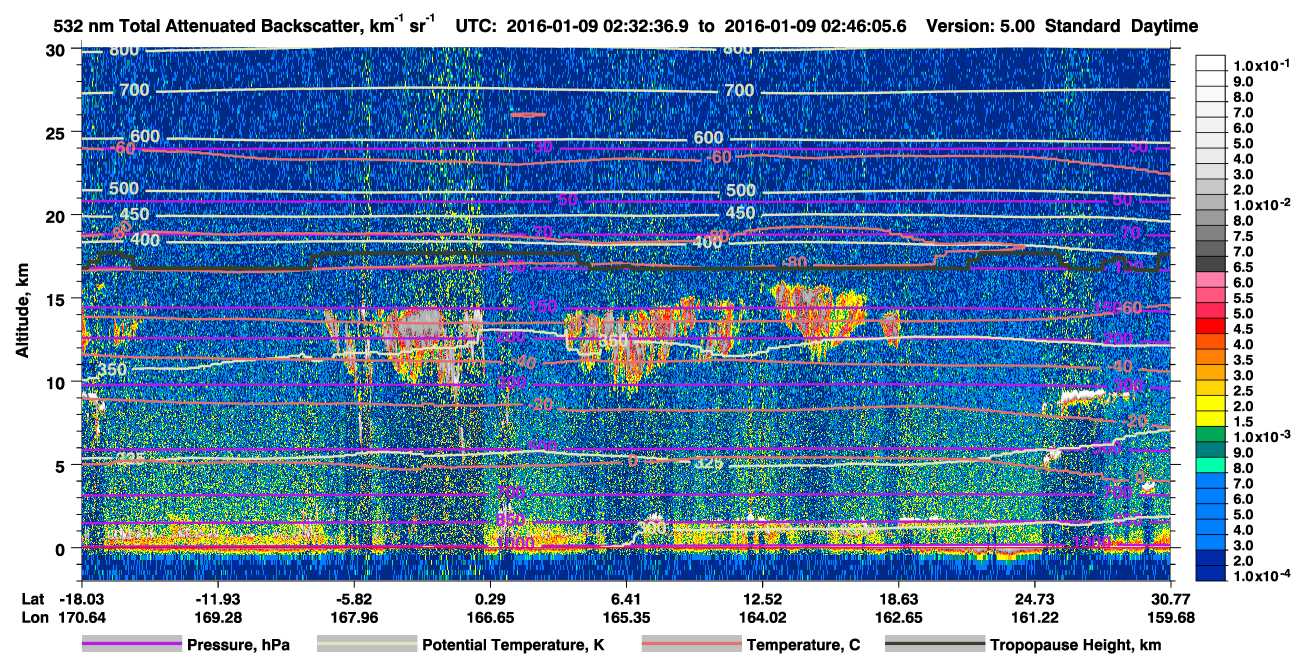This screenshot has width=1300, height=667.
Task: Click the longitude value '165.35'
Action: coord(628,618)
